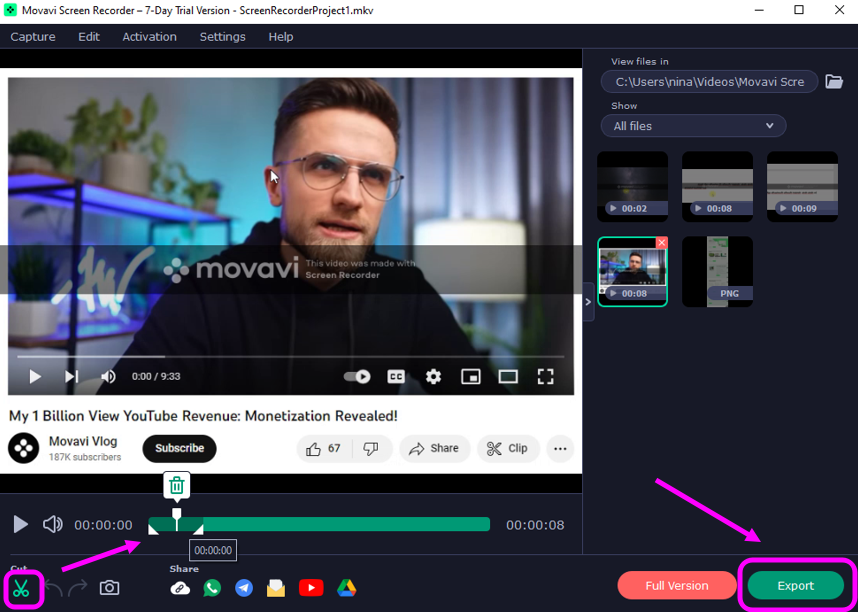Screen dimensions: 858x612
Task: Share recording via email envelope icon
Action: pyautogui.click(x=276, y=588)
